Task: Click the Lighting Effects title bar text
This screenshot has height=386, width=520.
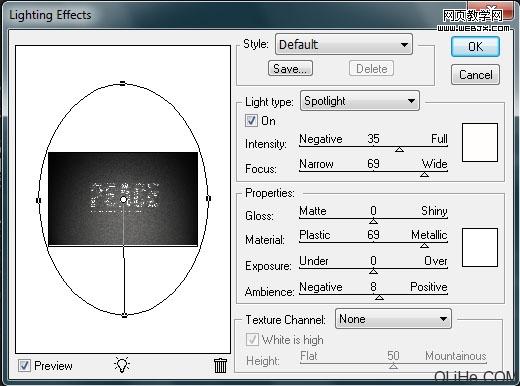Action: [50, 15]
